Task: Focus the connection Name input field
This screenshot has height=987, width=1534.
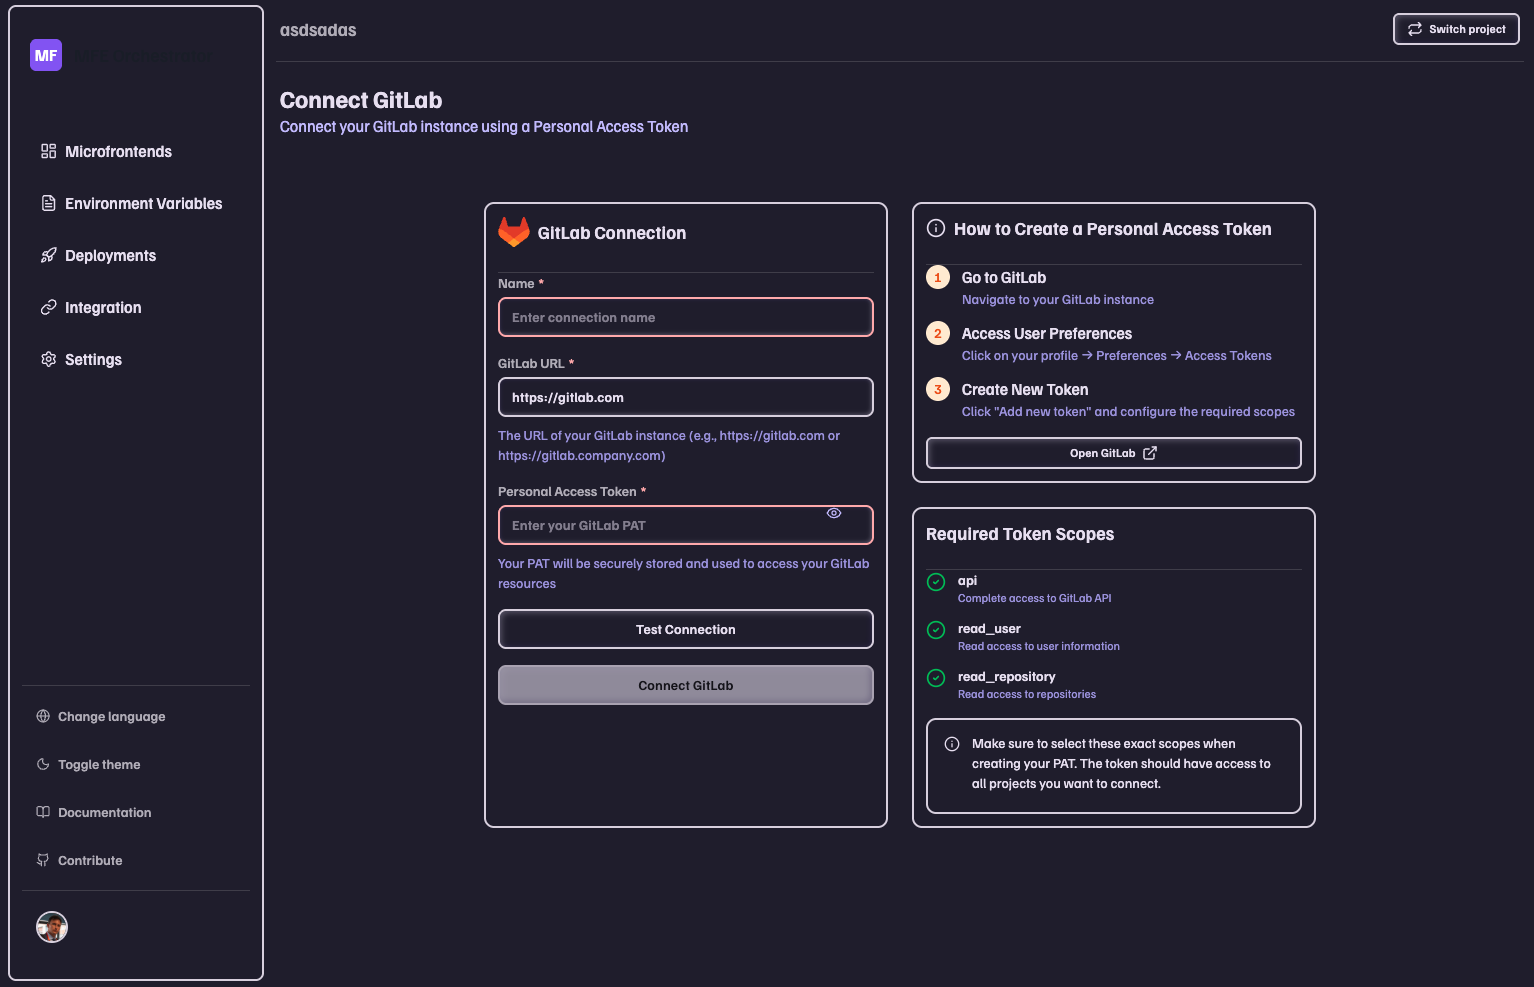Action: 685,317
